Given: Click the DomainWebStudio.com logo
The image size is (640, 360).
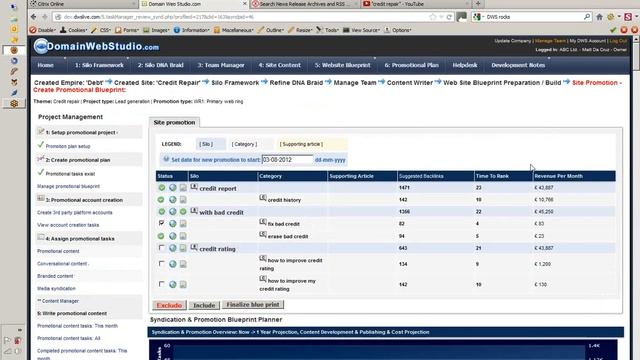Looking at the screenshot, I should (96, 46).
